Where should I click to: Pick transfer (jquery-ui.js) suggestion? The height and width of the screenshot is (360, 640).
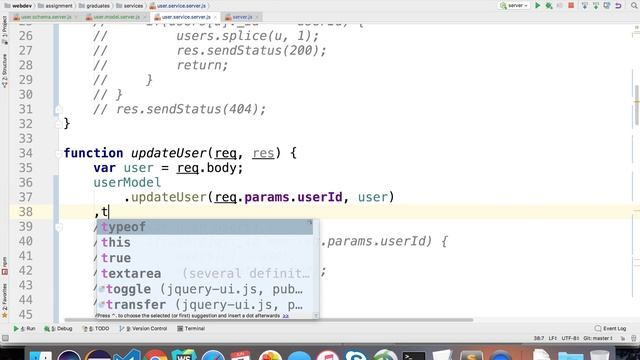click(x=204, y=304)
